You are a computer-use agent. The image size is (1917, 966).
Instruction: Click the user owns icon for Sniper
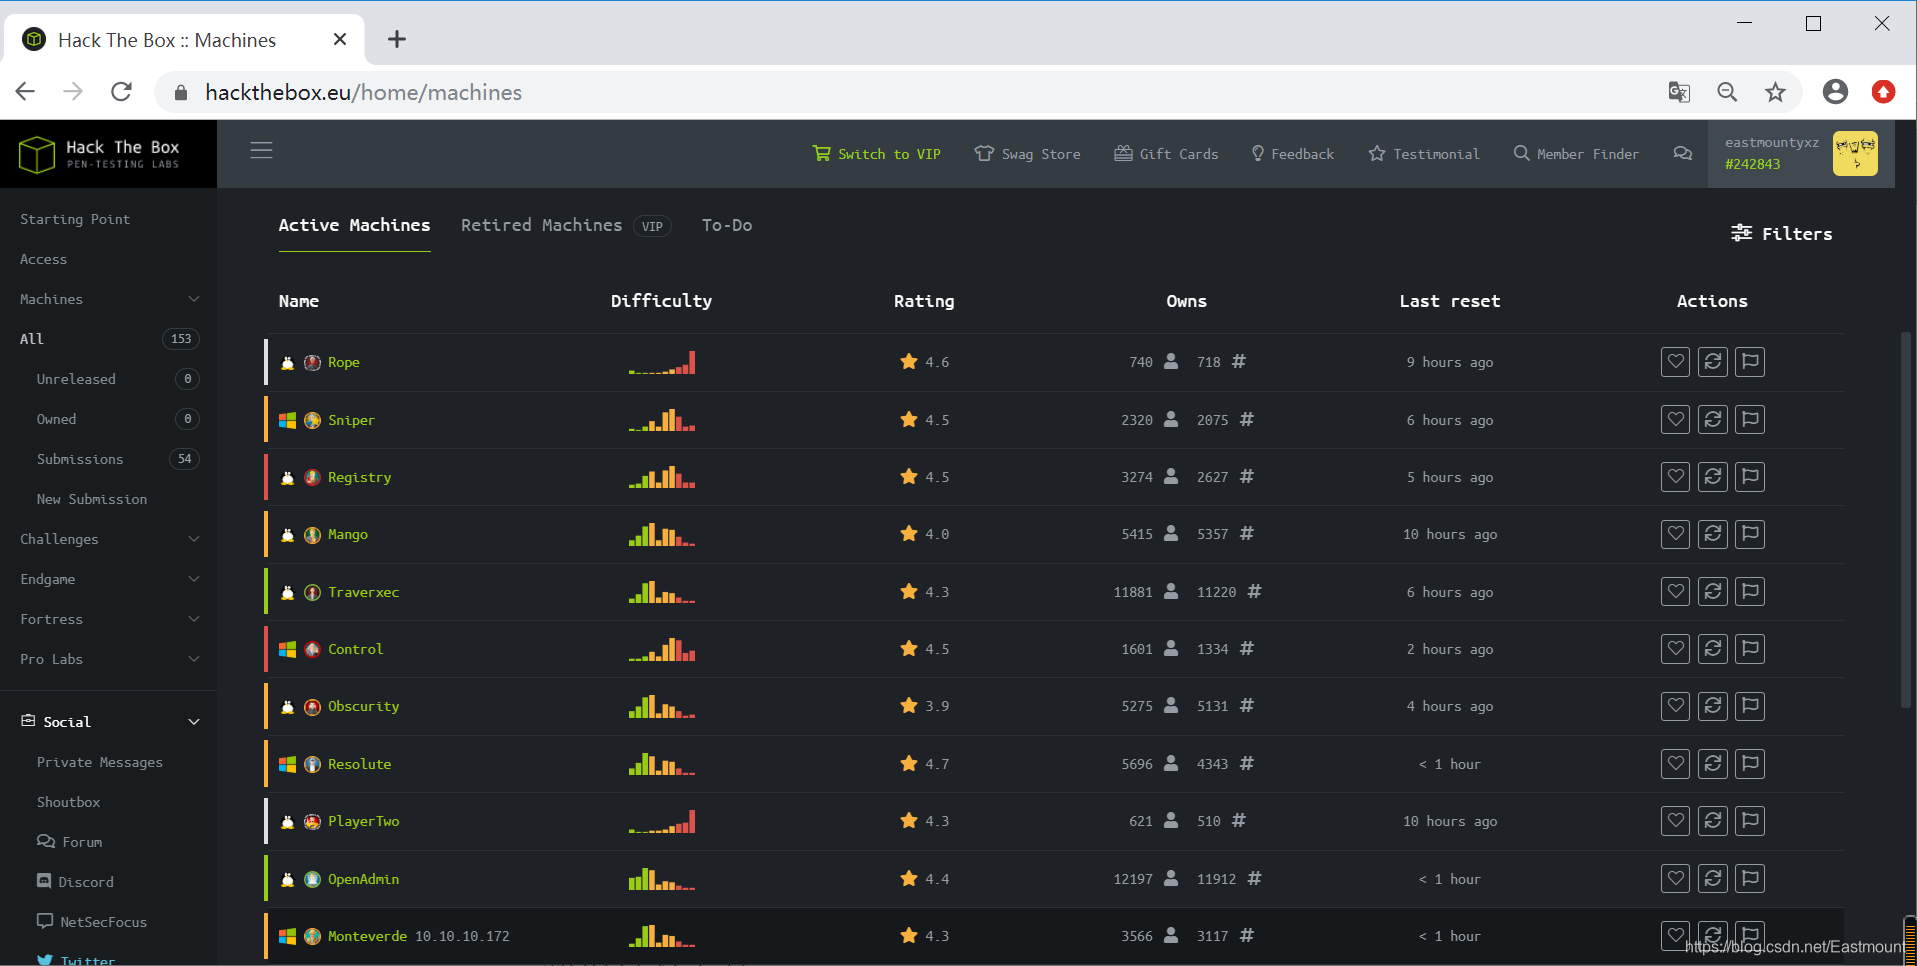[1171, 419]
